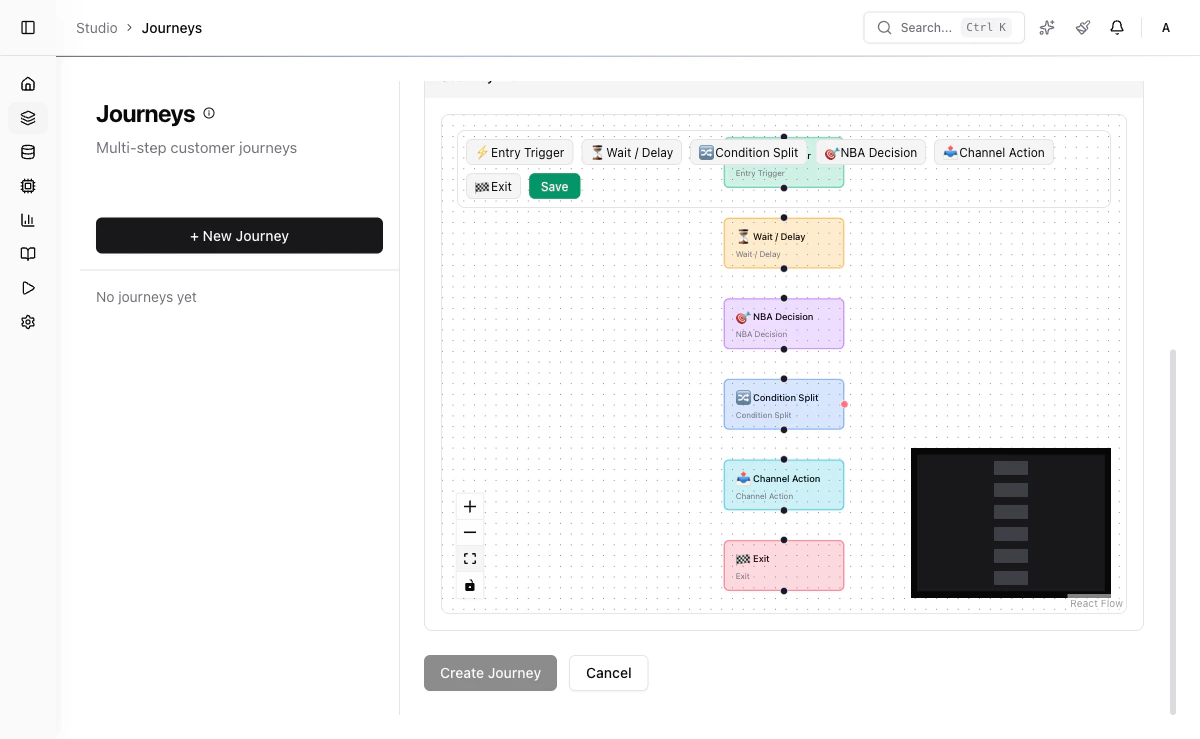
Task: Zoom in using the canvas plus control
Action: [470, 506]
